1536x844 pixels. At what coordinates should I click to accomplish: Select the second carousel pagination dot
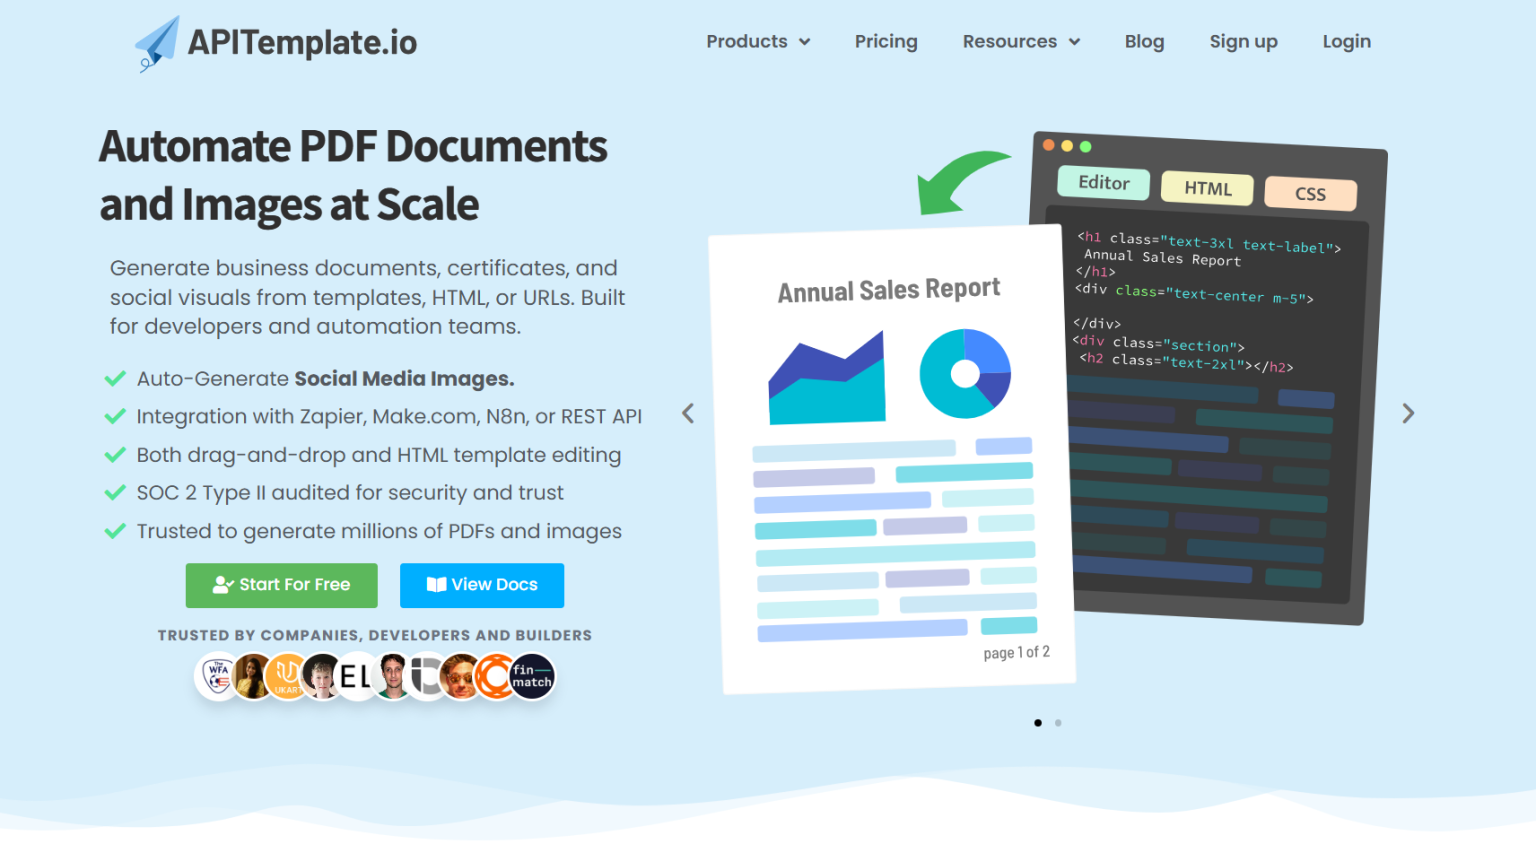1058,722
